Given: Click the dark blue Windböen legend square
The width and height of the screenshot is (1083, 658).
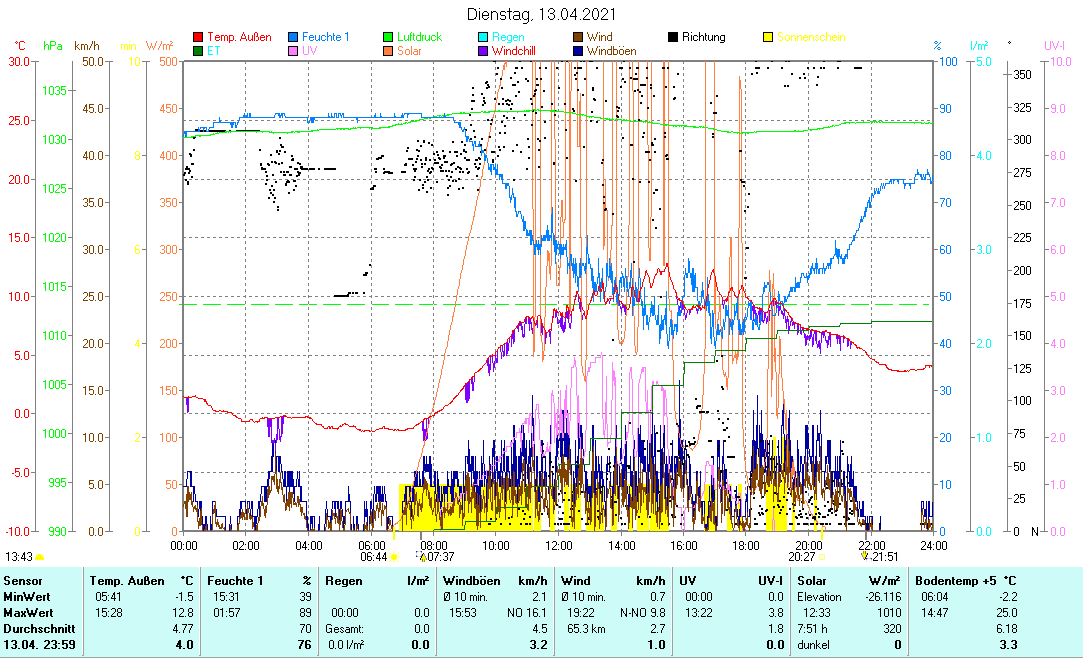Looking at the screenshot, I should click(x=578, y=51).
